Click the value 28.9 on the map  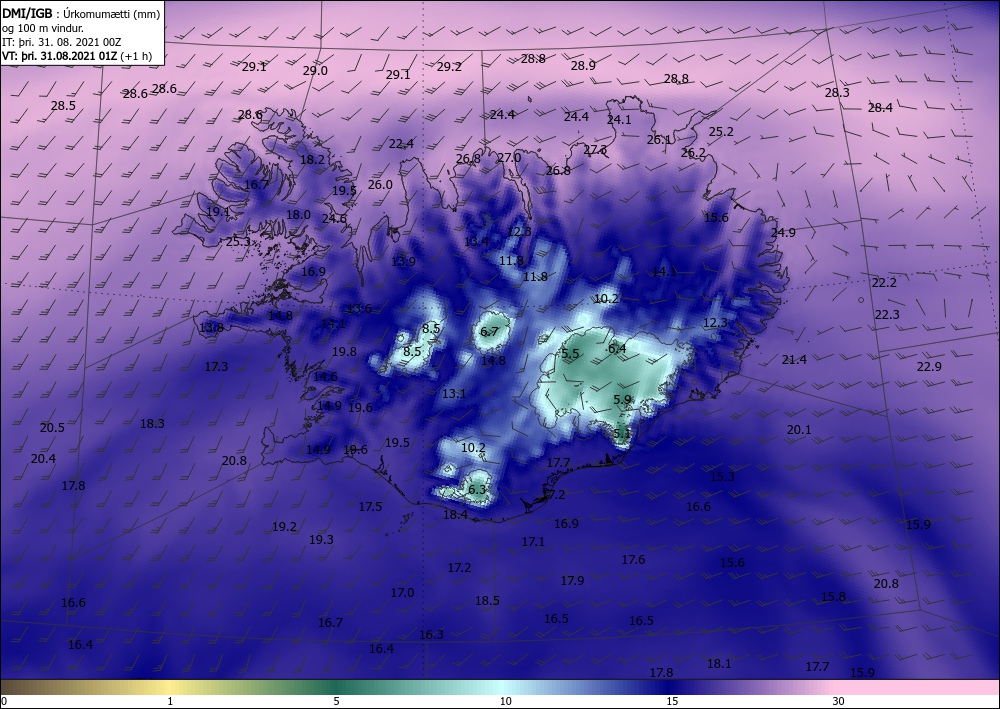[x=583, y=66]
